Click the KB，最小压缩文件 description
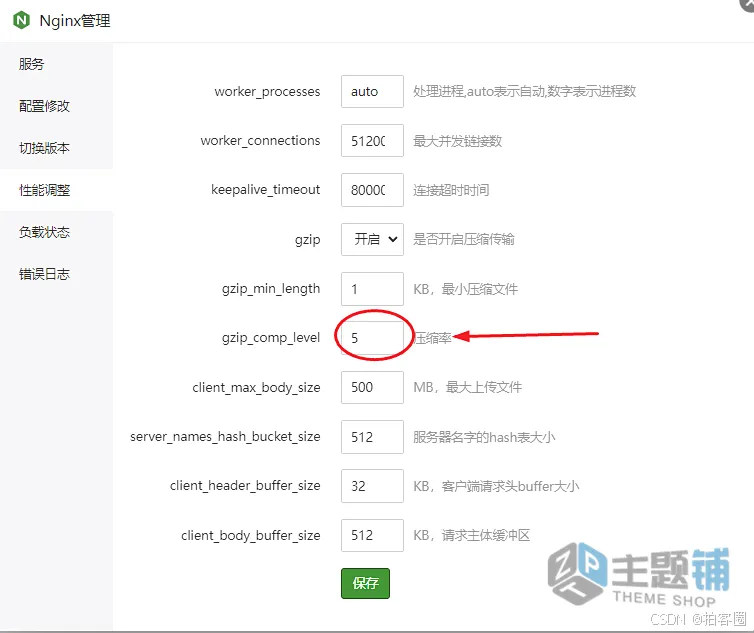 [x=466, y=289]
